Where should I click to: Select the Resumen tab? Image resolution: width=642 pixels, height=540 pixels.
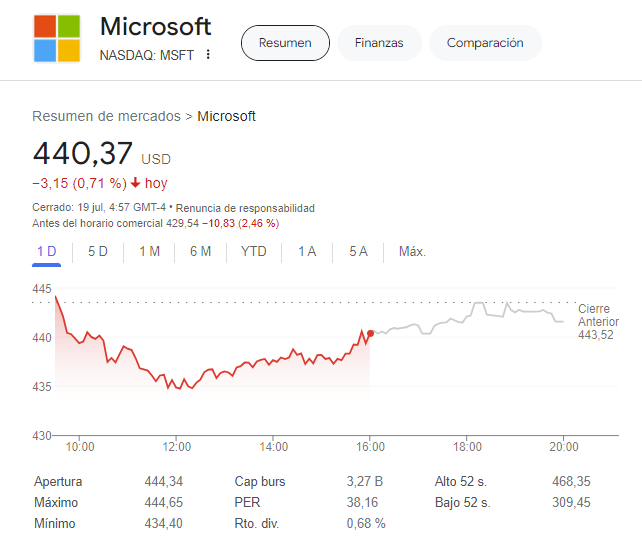(x=285, y=43)
